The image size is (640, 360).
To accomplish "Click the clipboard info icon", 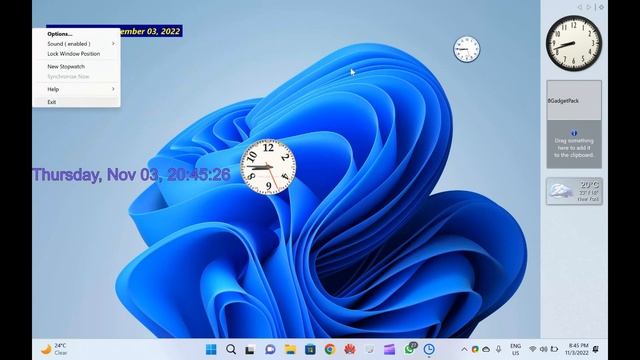I will point(574,133).
